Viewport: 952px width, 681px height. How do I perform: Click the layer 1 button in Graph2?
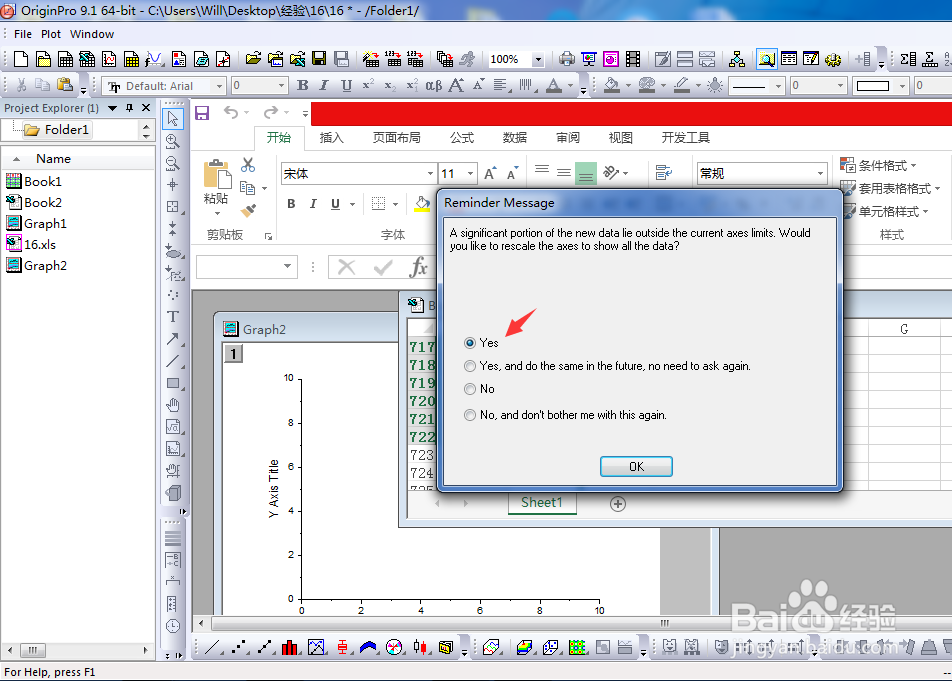point(233,353)
